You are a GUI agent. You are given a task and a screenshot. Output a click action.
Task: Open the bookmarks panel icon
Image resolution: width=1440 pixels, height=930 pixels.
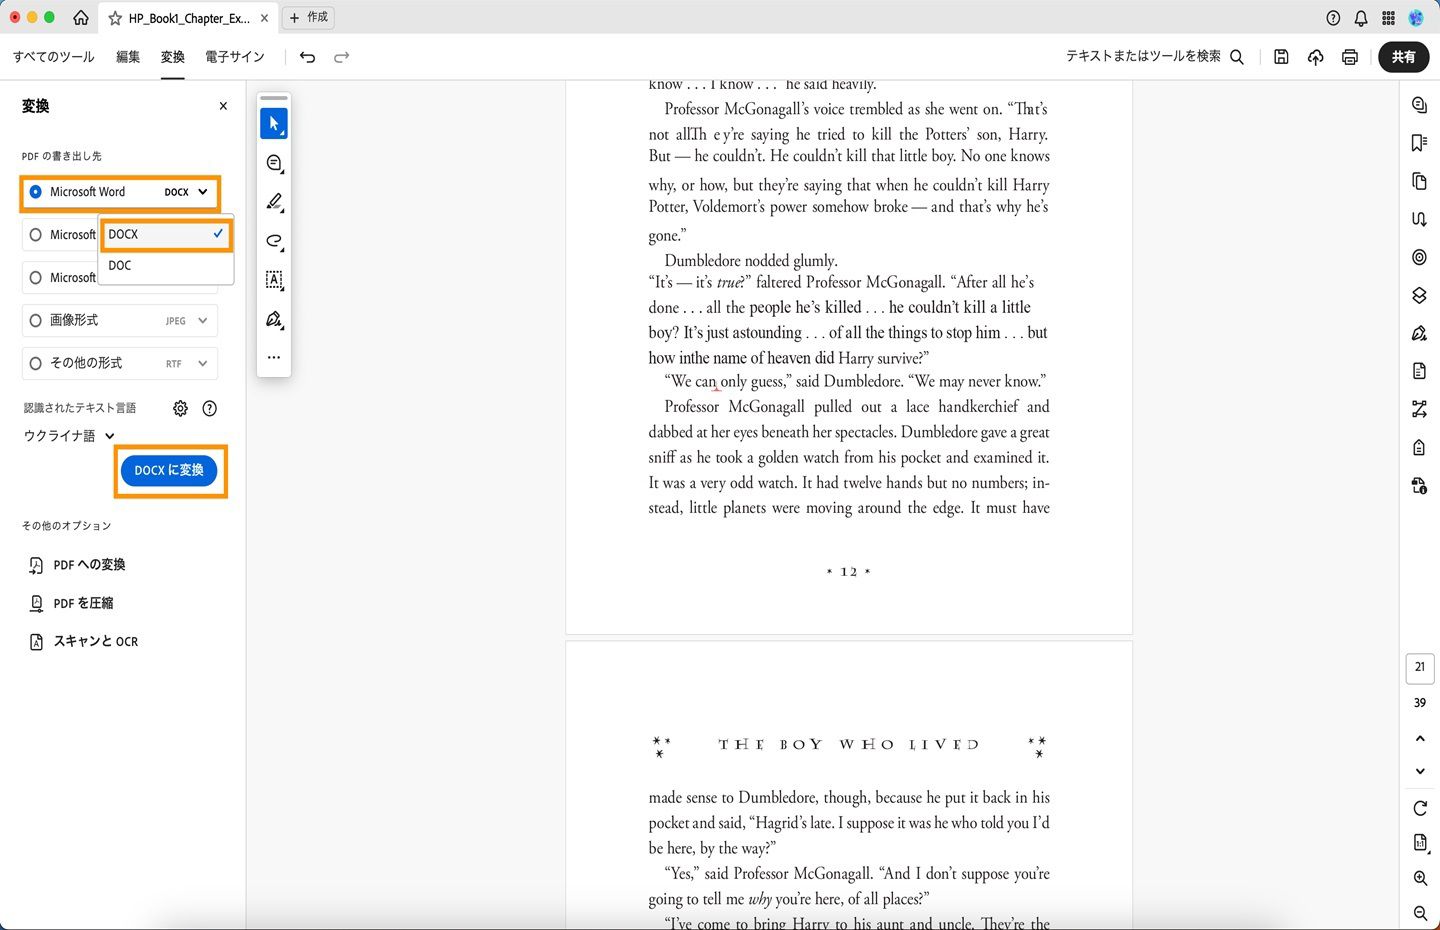[1419, 143]
